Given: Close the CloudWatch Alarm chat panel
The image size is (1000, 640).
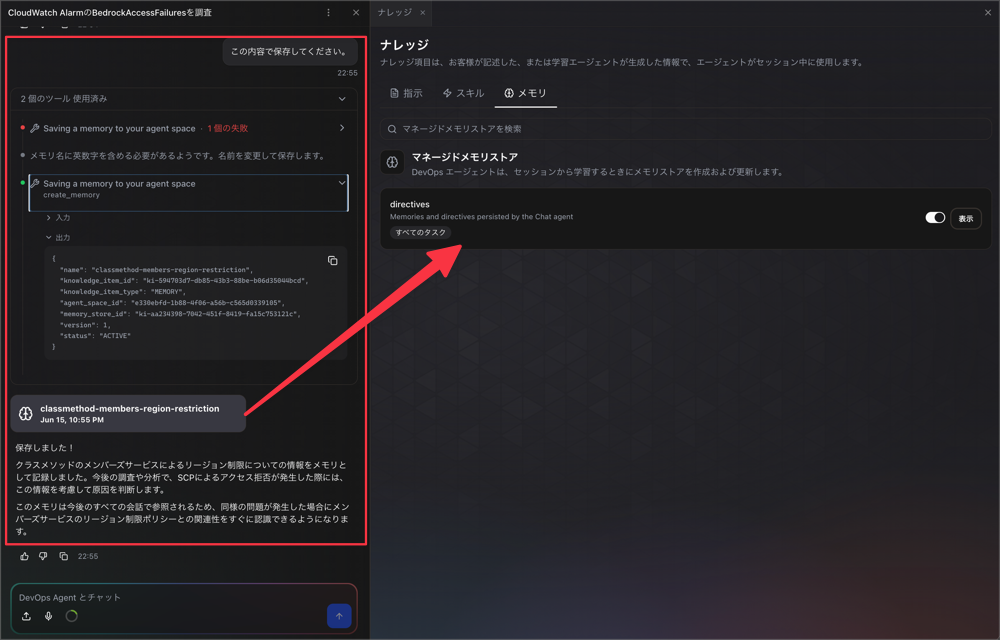Looking at the screenshot, I should 356,13.
